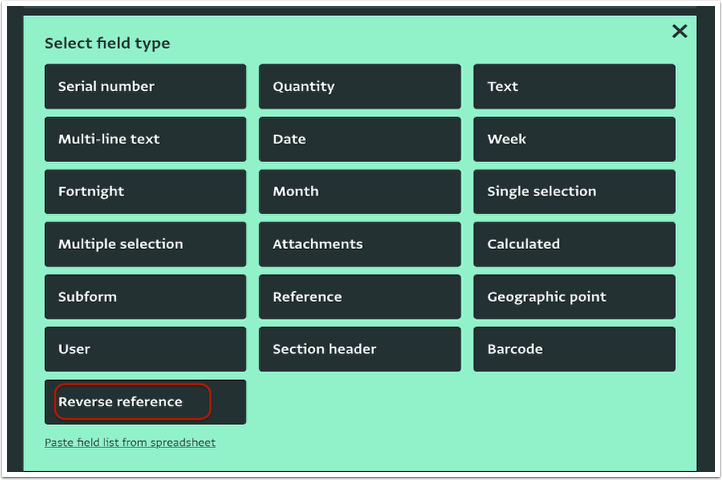Image resolution: width=722 pixels, height=480 pixels.
Task: Select the Date field type
Action: click(x=360, y=139)
